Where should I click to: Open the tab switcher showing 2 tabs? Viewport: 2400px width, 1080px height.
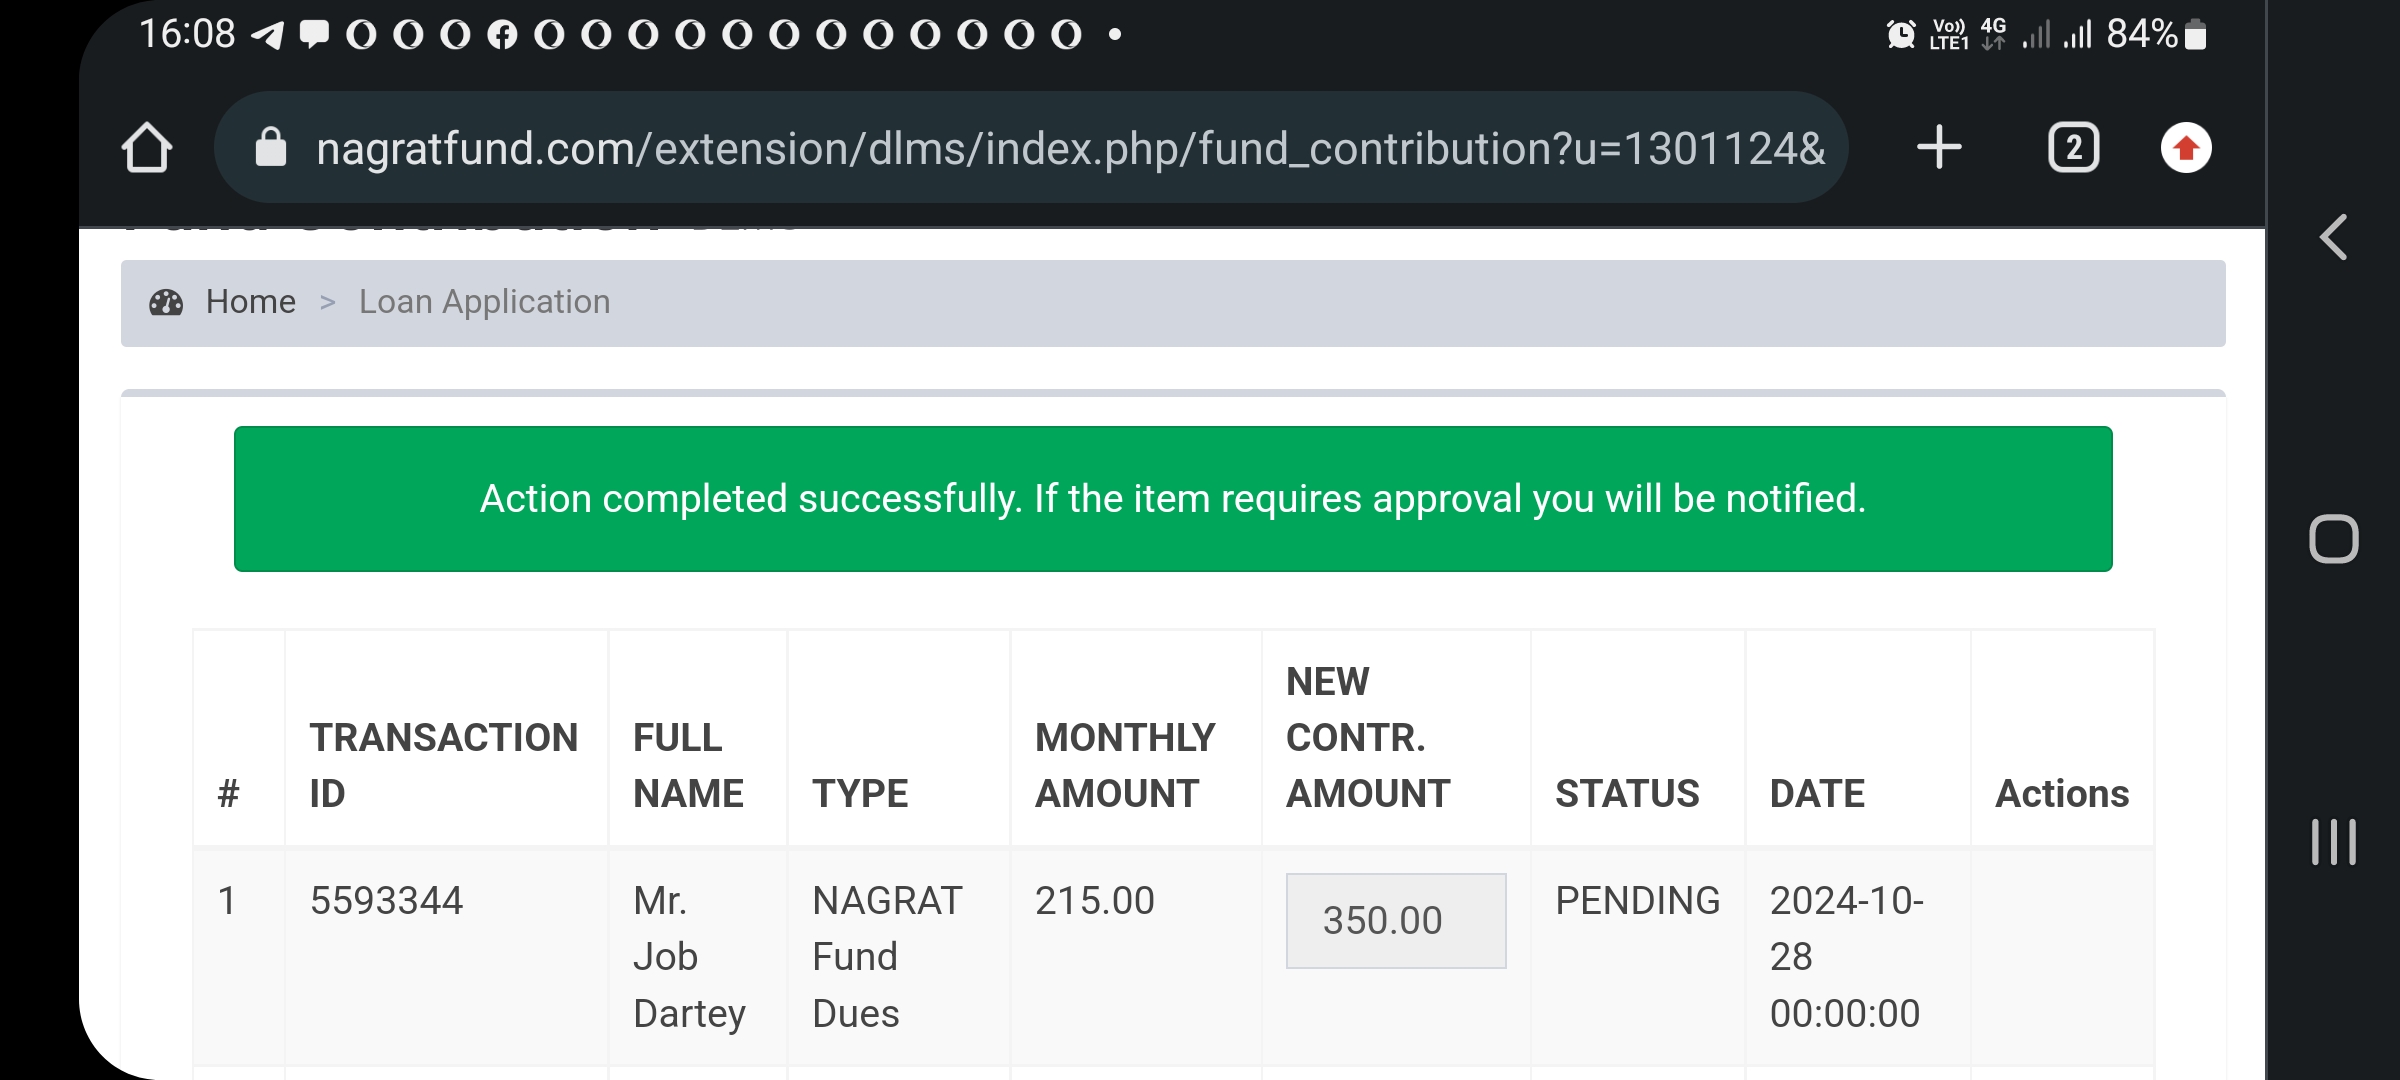click(x=2073, y=148)
